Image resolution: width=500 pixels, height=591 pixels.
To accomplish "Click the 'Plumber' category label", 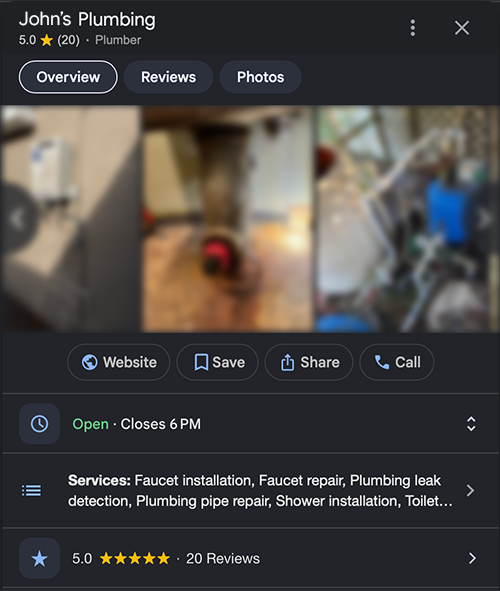I will coord(118,40).
